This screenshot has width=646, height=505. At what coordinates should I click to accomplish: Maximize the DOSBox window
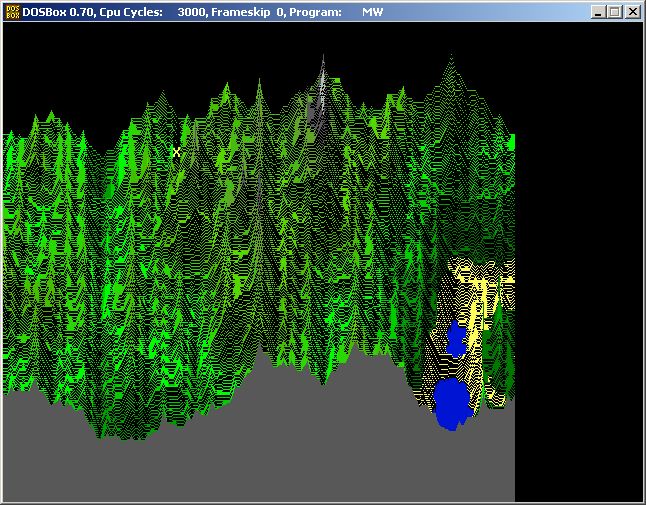point(614,12)
